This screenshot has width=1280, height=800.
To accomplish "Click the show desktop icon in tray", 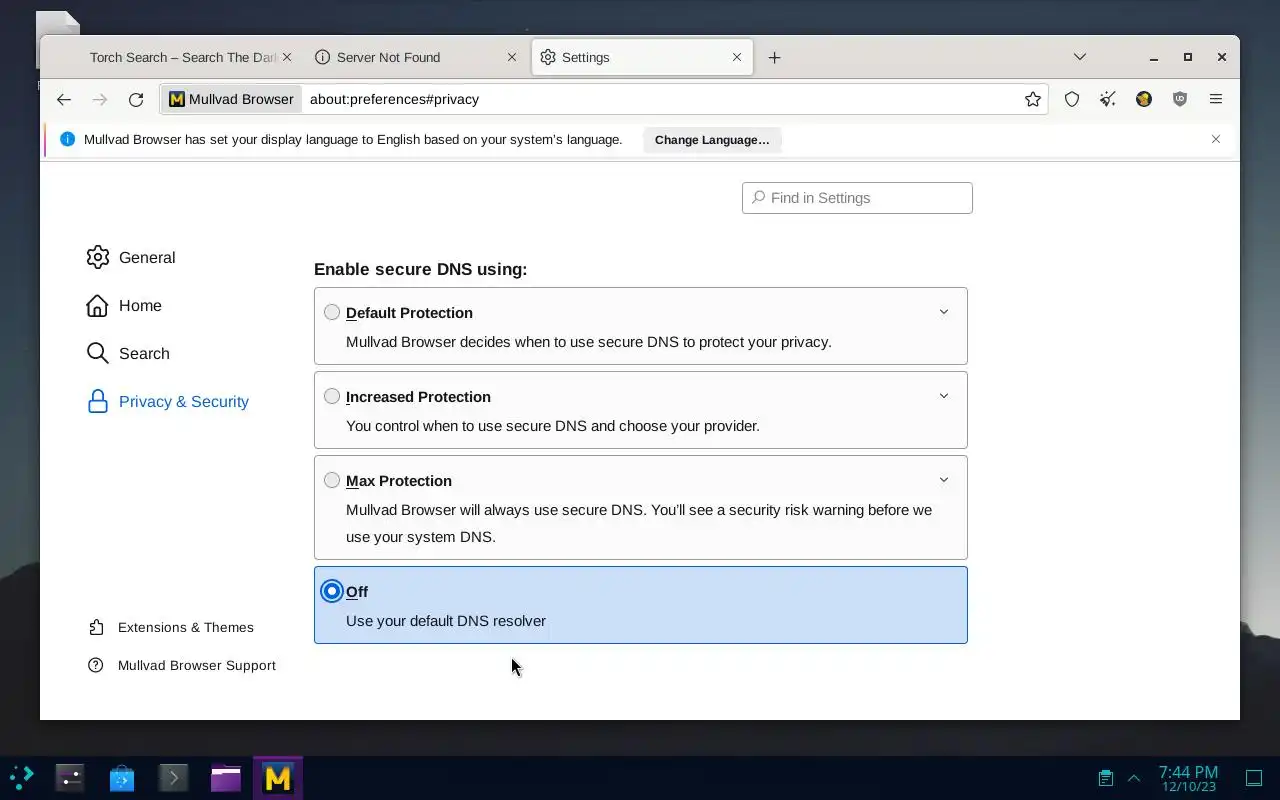I will [1254, 778].
